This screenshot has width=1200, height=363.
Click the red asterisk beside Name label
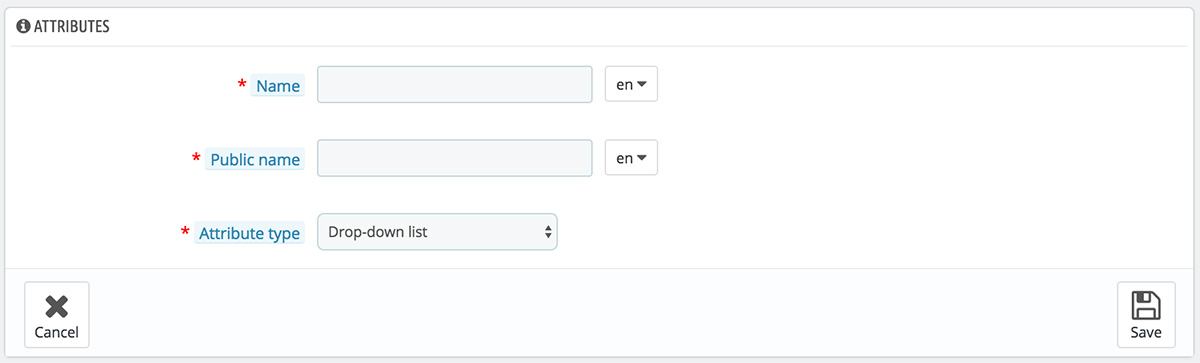click(242, 85)
